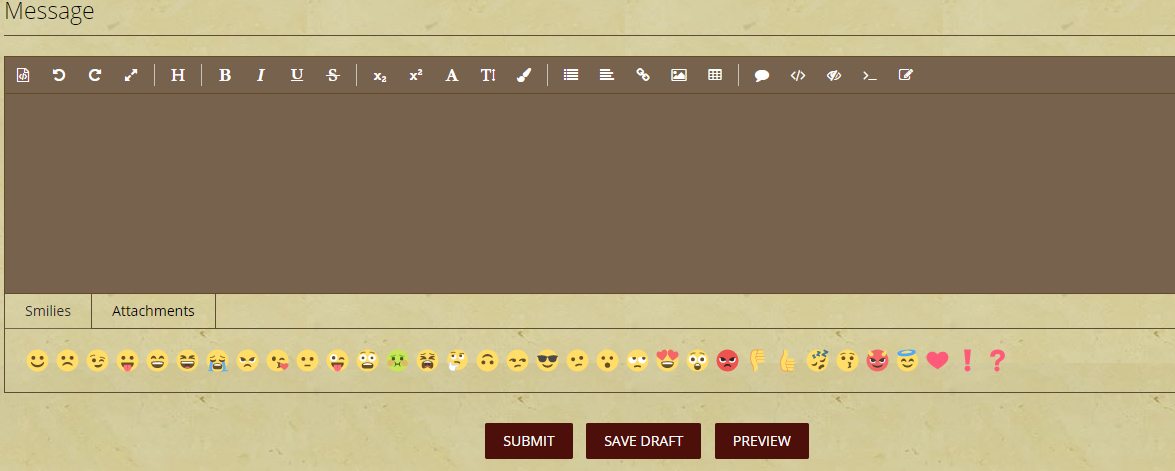Click the SUBMIT button
The height and width of the screenshot is (471, 1175).
(529, 441)
